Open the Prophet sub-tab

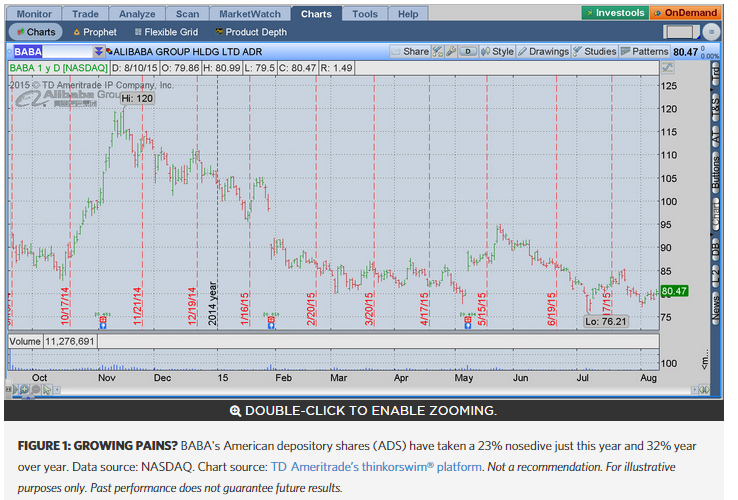[95, 32]
